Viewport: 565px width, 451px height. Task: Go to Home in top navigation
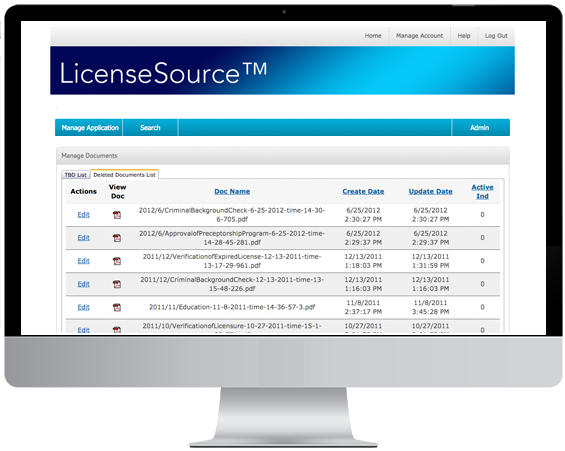pos(373,36)
